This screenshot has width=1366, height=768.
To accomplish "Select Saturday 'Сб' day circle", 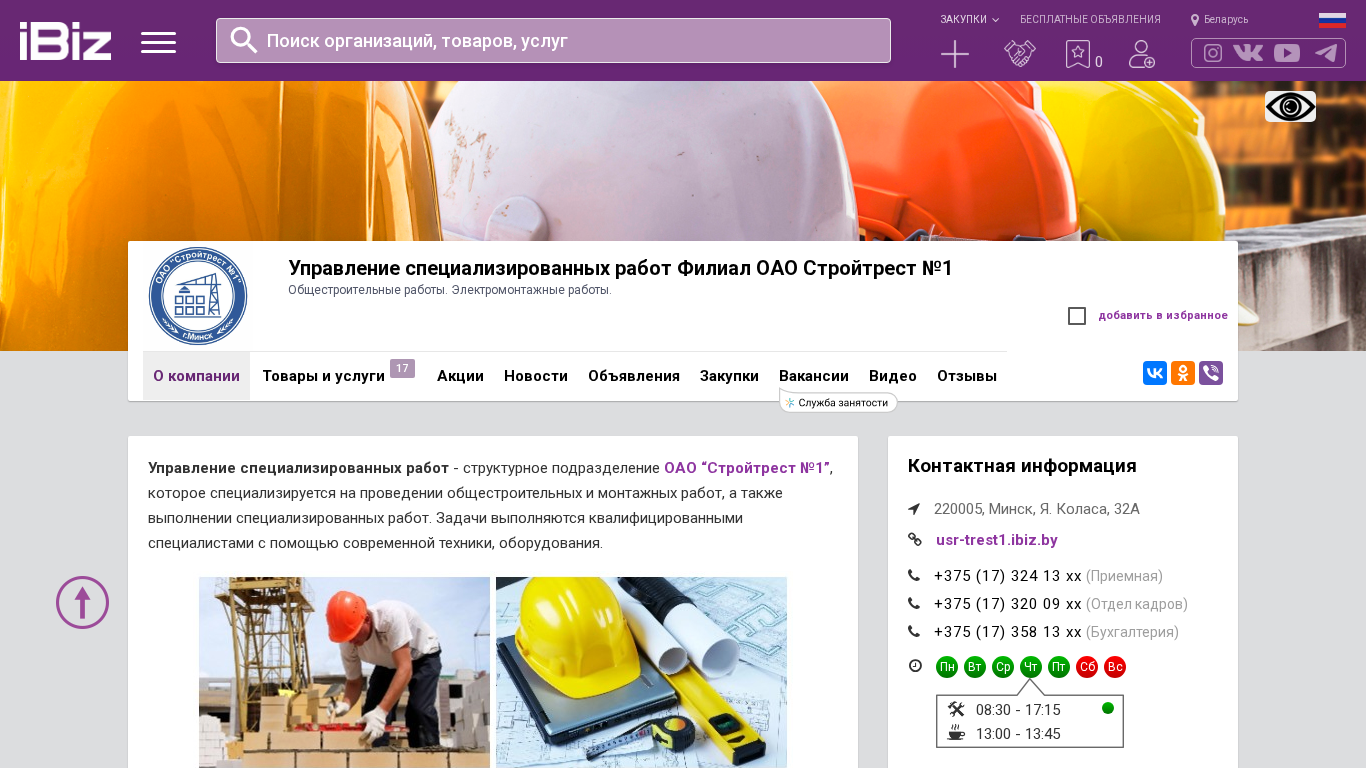I will point(1087,667).
